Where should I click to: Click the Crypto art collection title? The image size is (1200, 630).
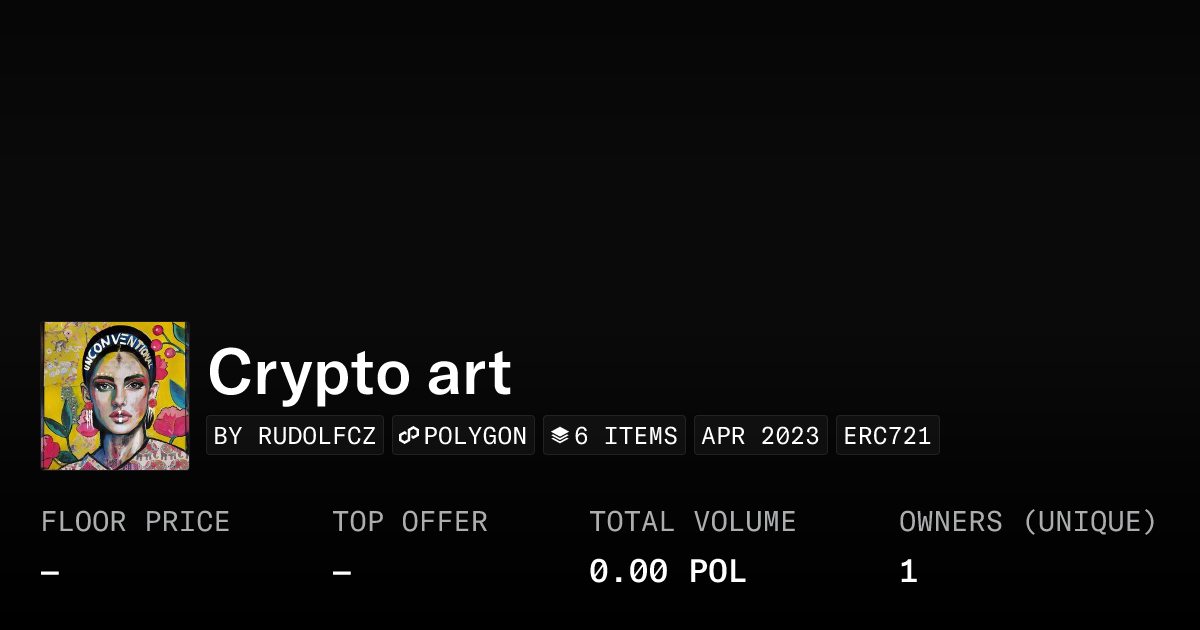tap(359, 372)
